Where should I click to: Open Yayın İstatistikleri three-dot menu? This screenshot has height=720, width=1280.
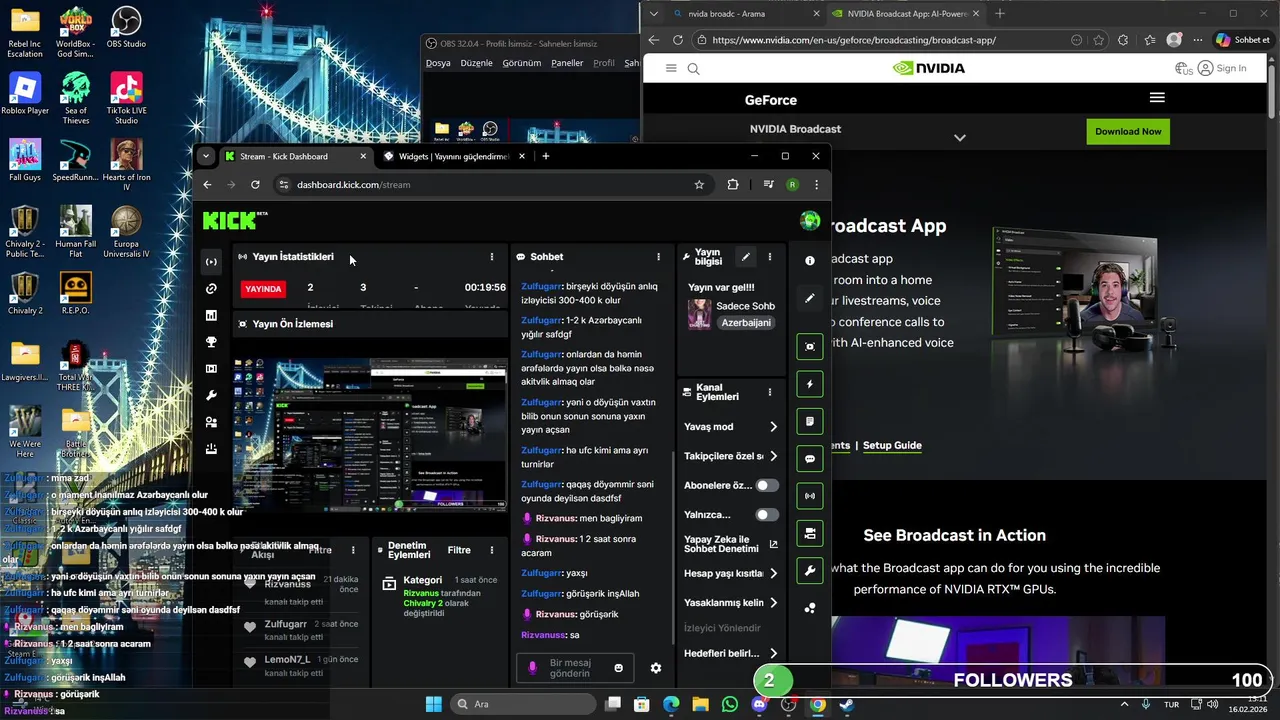coord(491,257)
